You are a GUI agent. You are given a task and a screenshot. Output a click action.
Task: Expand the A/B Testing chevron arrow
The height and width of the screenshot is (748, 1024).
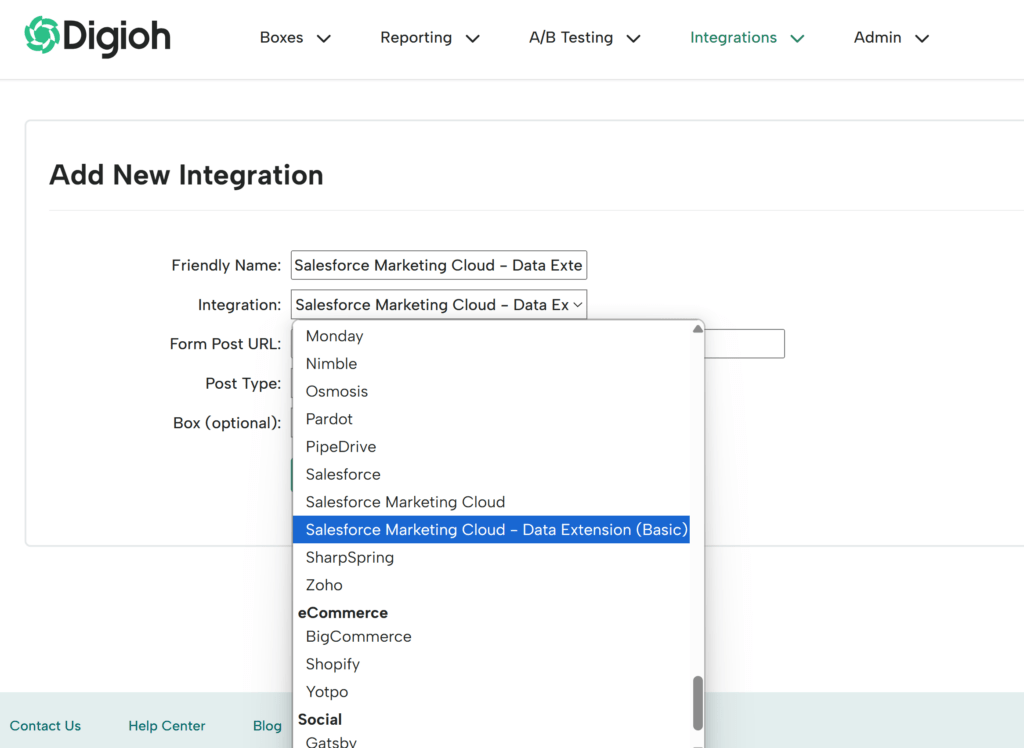point(633,39)
